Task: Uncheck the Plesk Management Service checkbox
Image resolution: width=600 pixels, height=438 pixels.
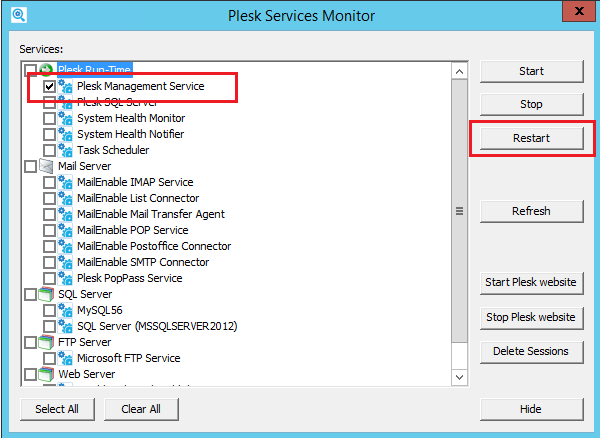Action: tap(49, 87)
